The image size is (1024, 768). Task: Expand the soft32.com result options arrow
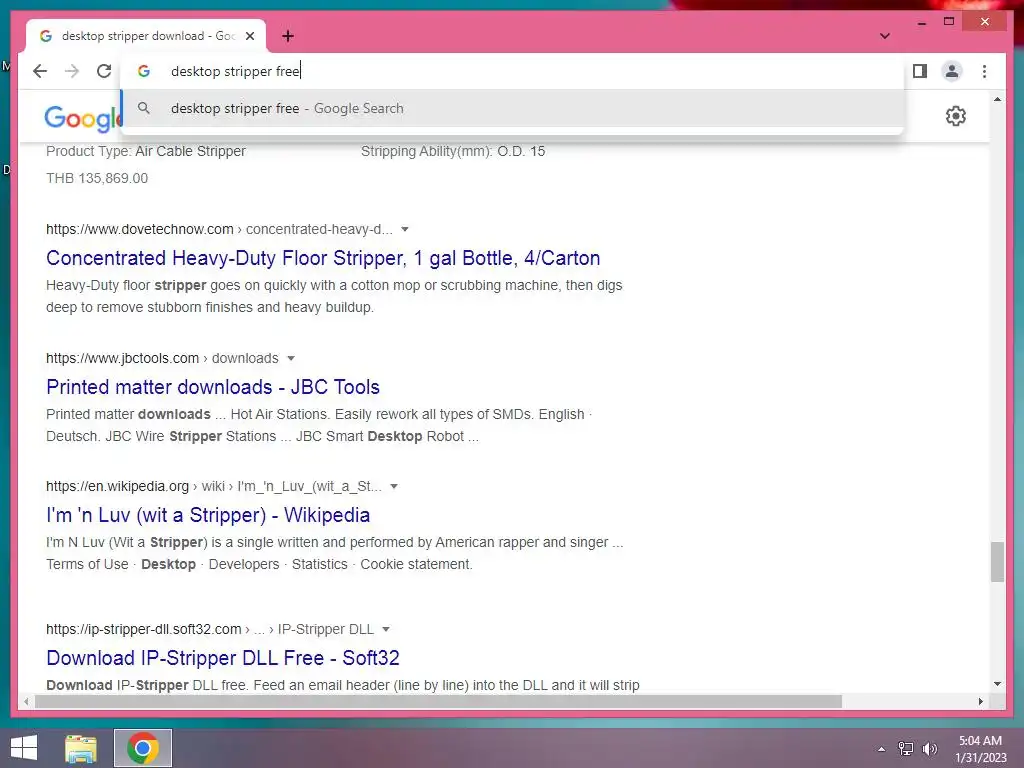(386, 630)
